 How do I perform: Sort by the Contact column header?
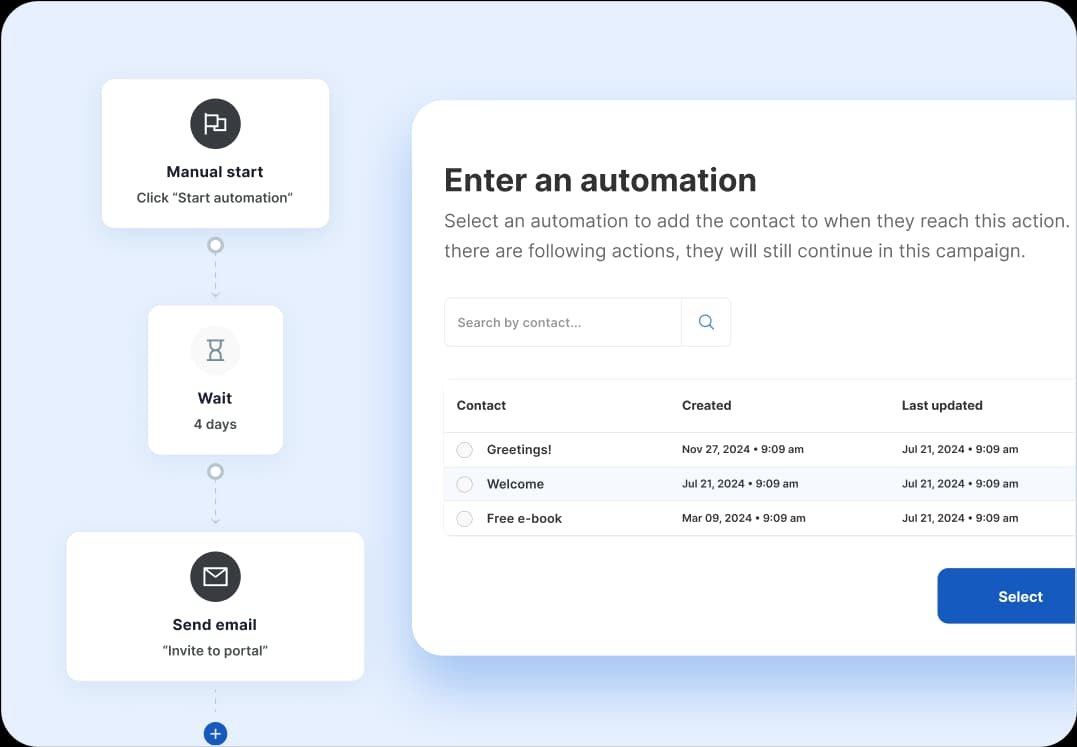pyautogui.click(x=481, y=405)
